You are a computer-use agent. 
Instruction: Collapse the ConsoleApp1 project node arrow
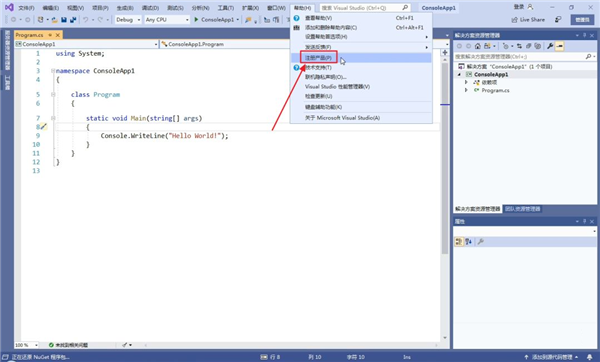460,74
